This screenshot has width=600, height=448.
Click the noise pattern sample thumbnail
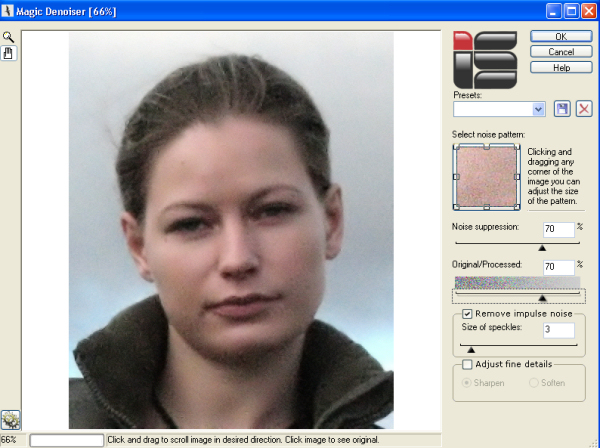click(x=486, y=177)
